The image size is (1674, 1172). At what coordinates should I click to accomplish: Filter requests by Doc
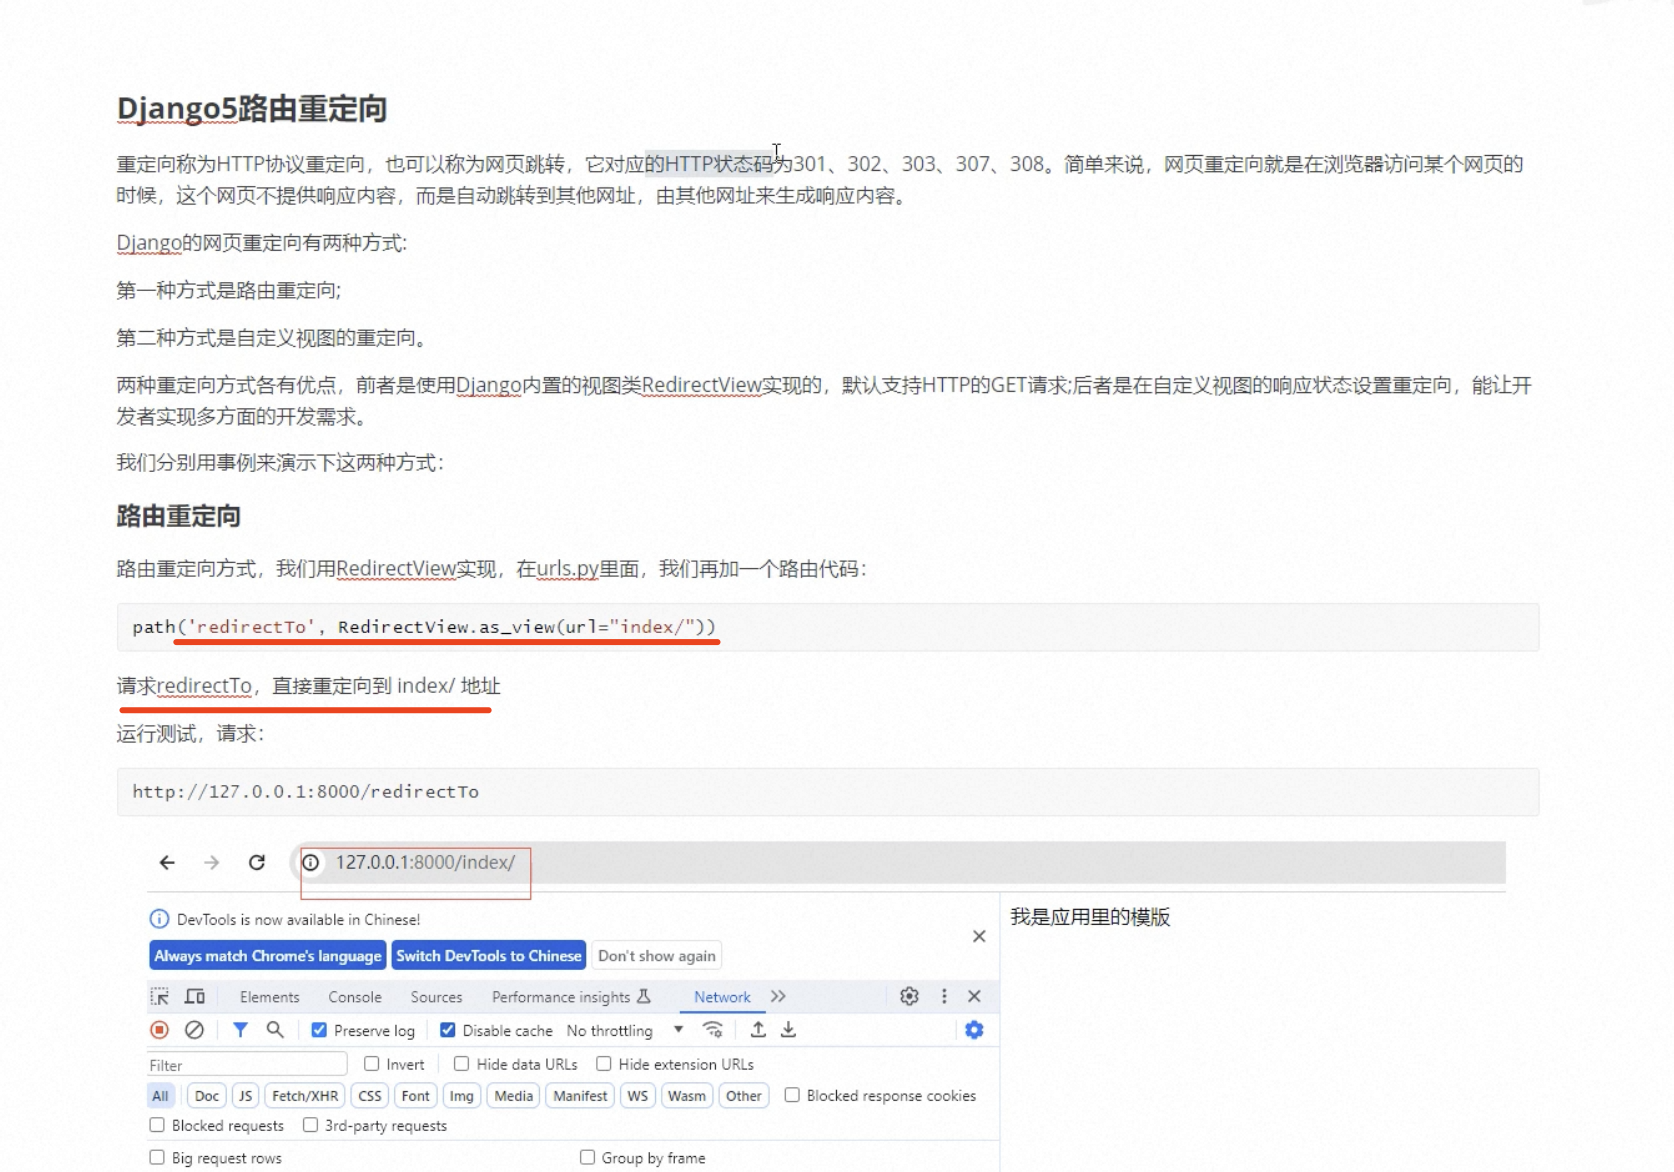(207, 1096)
